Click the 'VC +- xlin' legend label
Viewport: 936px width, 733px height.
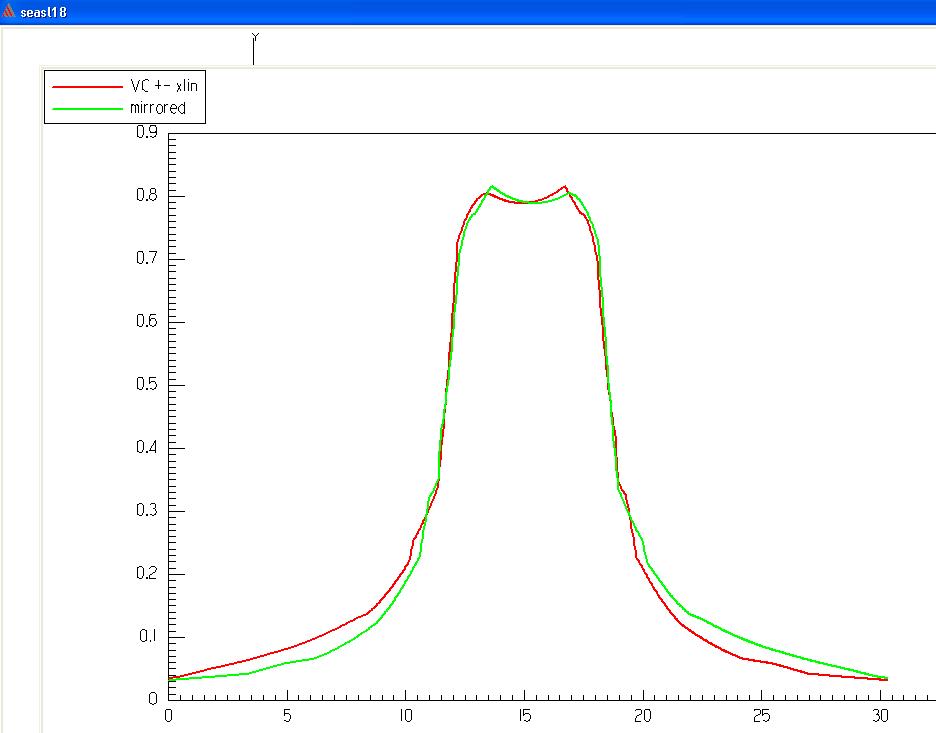pyautogui.click(x=164, y=86)
